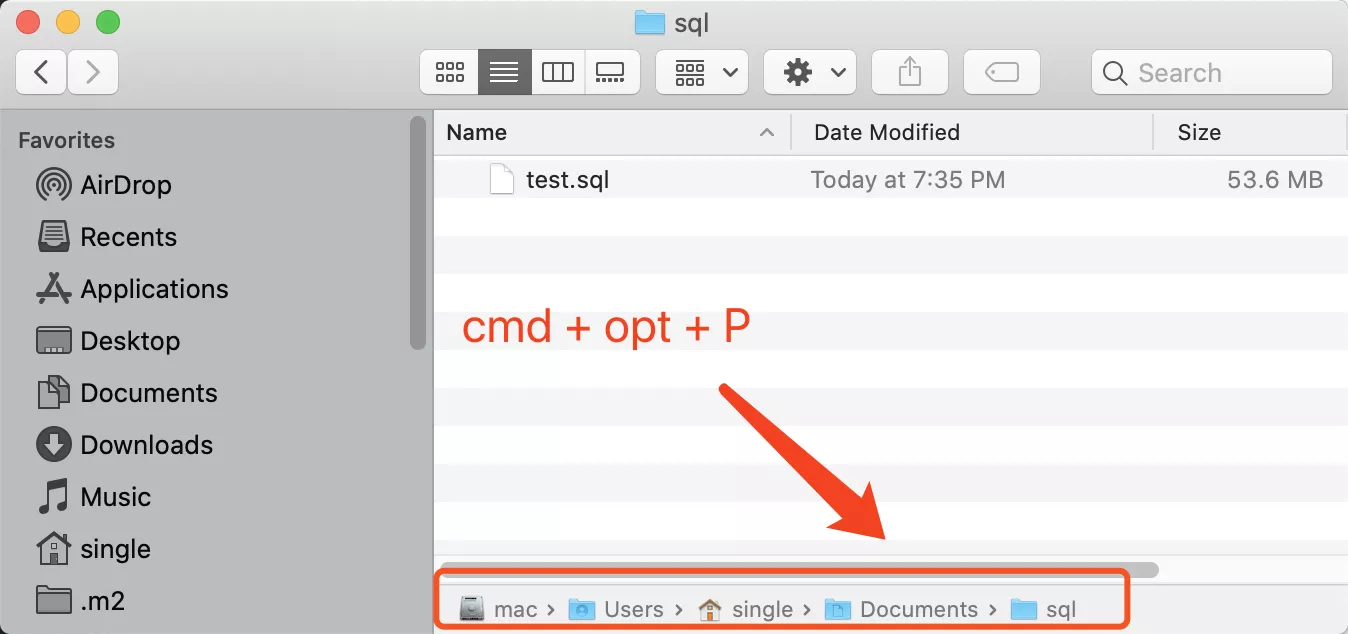Click sql in the path bar
1348x634 pixels.
click(x=1043, y=609)
